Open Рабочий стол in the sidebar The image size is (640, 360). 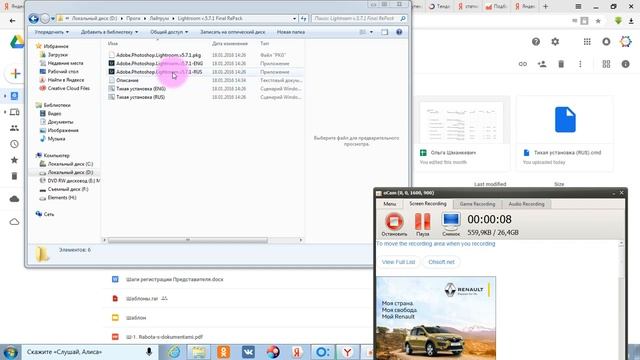coord(63,71)
